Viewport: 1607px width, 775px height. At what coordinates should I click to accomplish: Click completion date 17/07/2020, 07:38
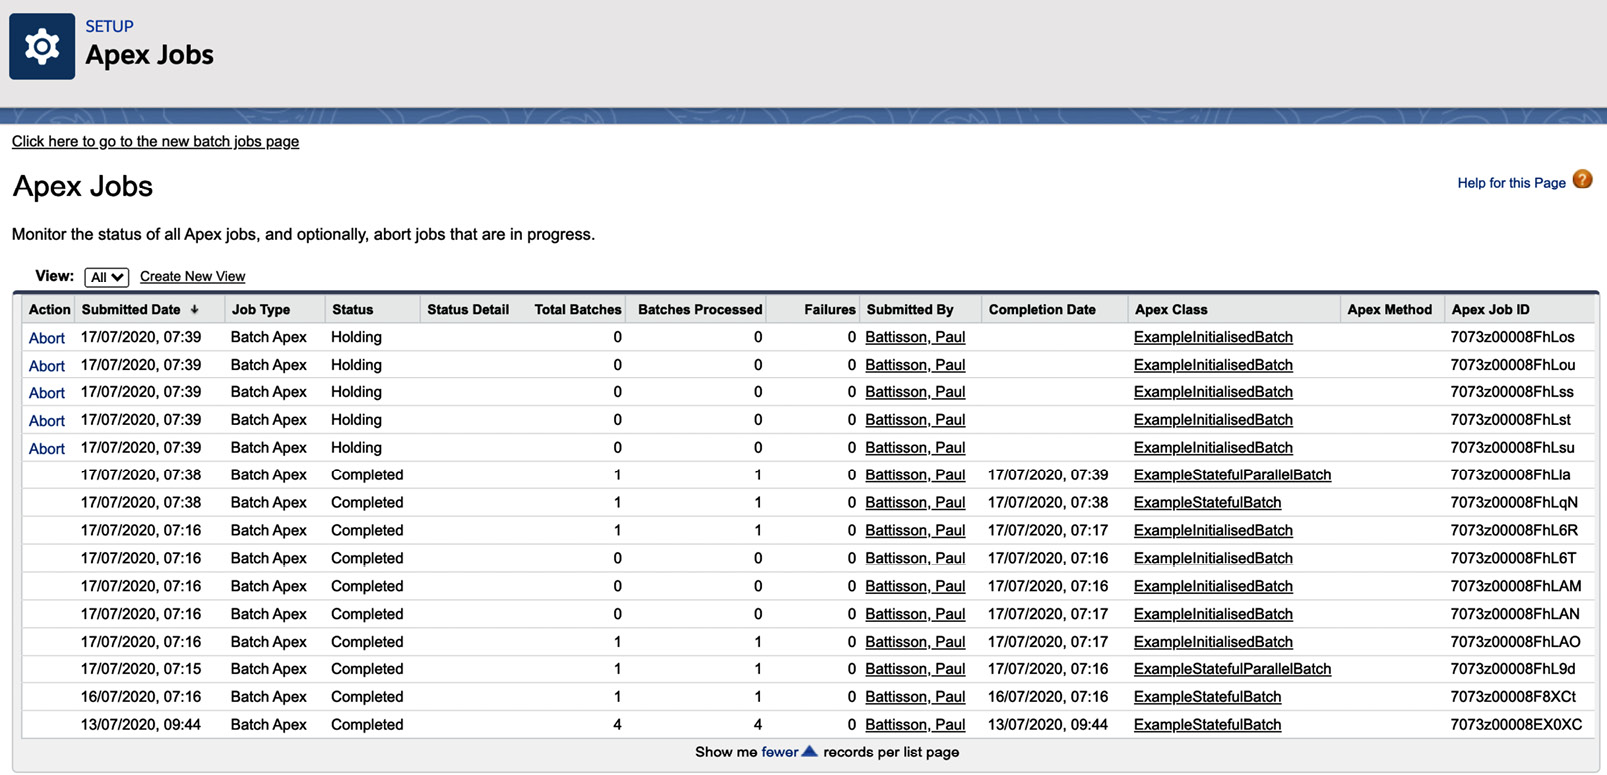pyautogui.click(x=1048, y=503)
